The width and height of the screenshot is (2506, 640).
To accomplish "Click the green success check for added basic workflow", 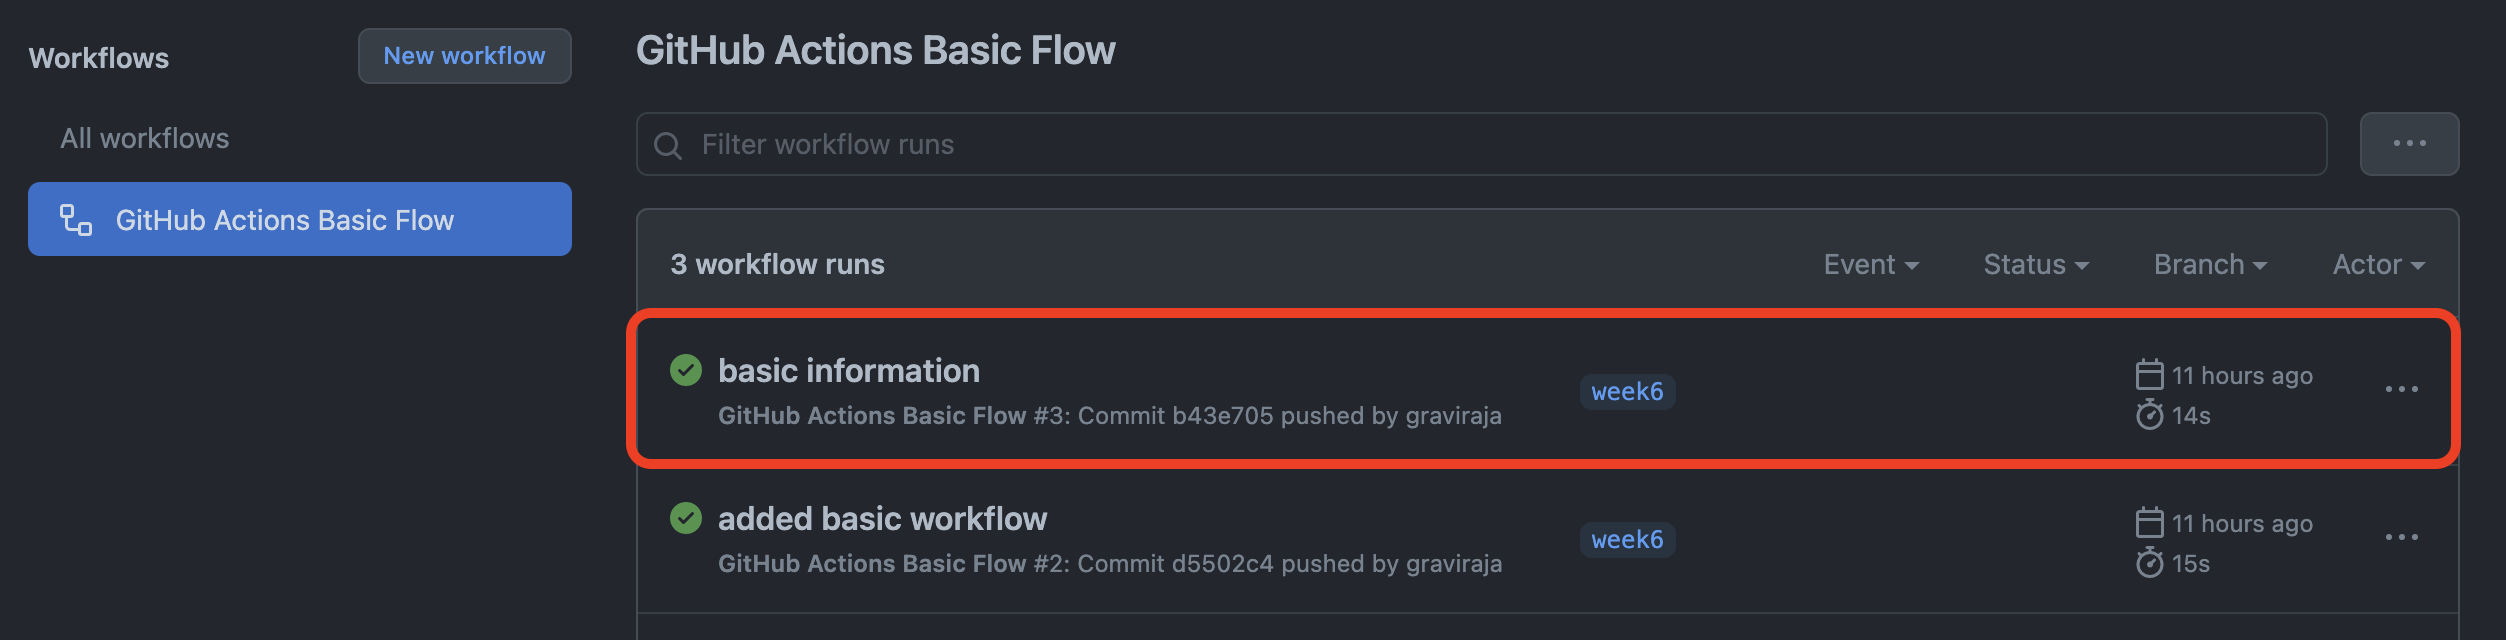I will pos(686,518).
